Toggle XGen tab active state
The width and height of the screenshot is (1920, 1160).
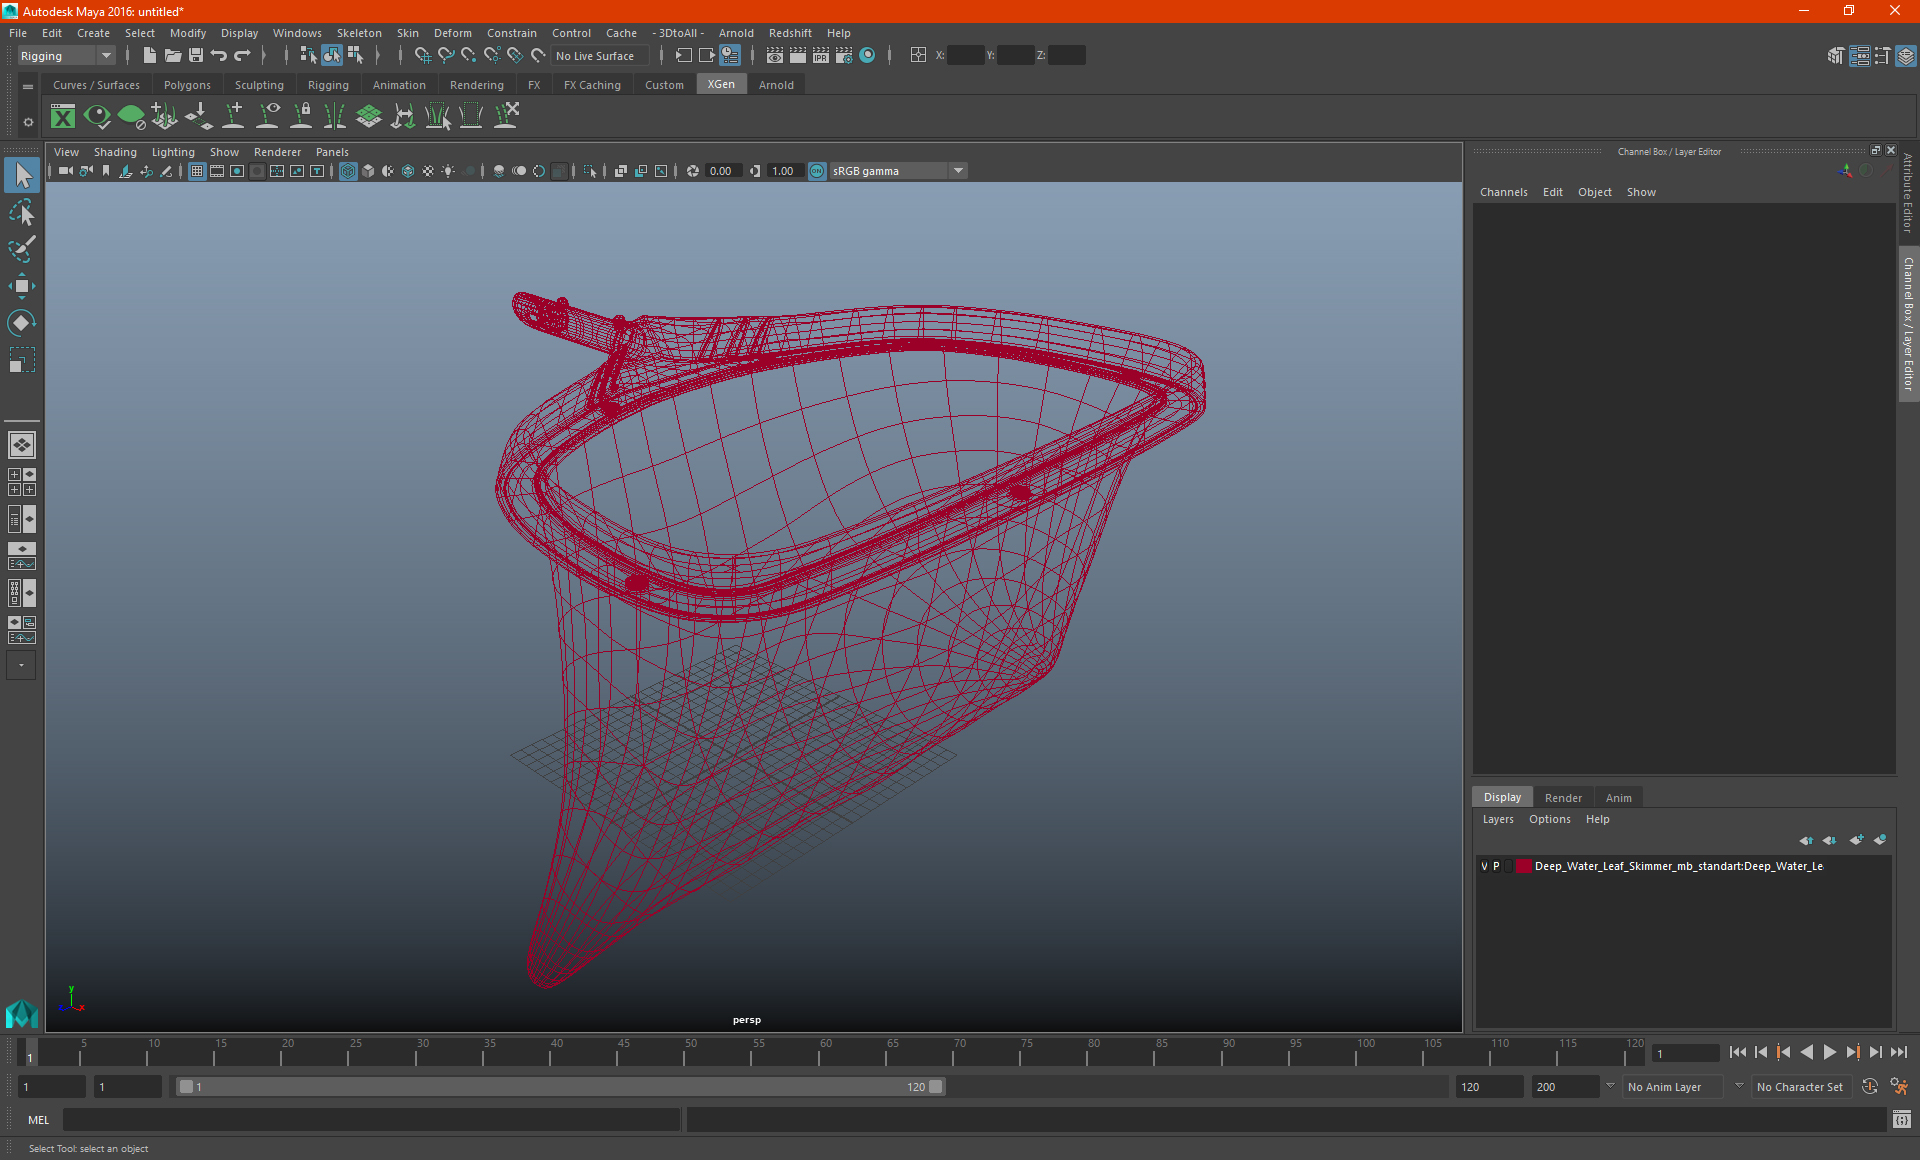tap(720, 84)
